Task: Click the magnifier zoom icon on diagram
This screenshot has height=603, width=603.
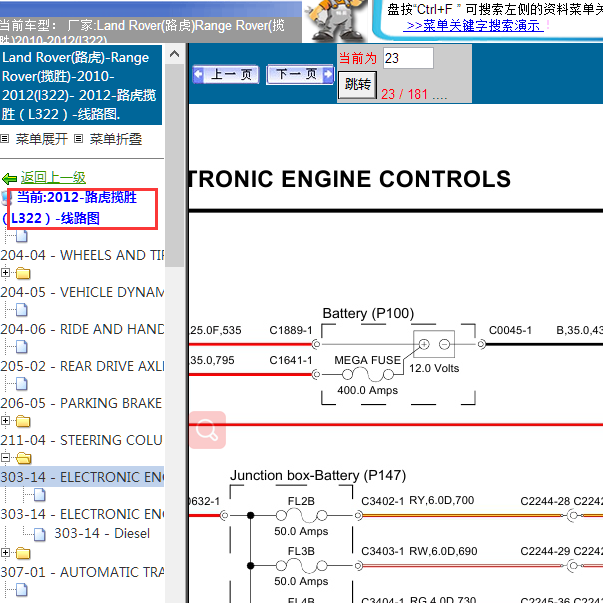Action: 207,430
